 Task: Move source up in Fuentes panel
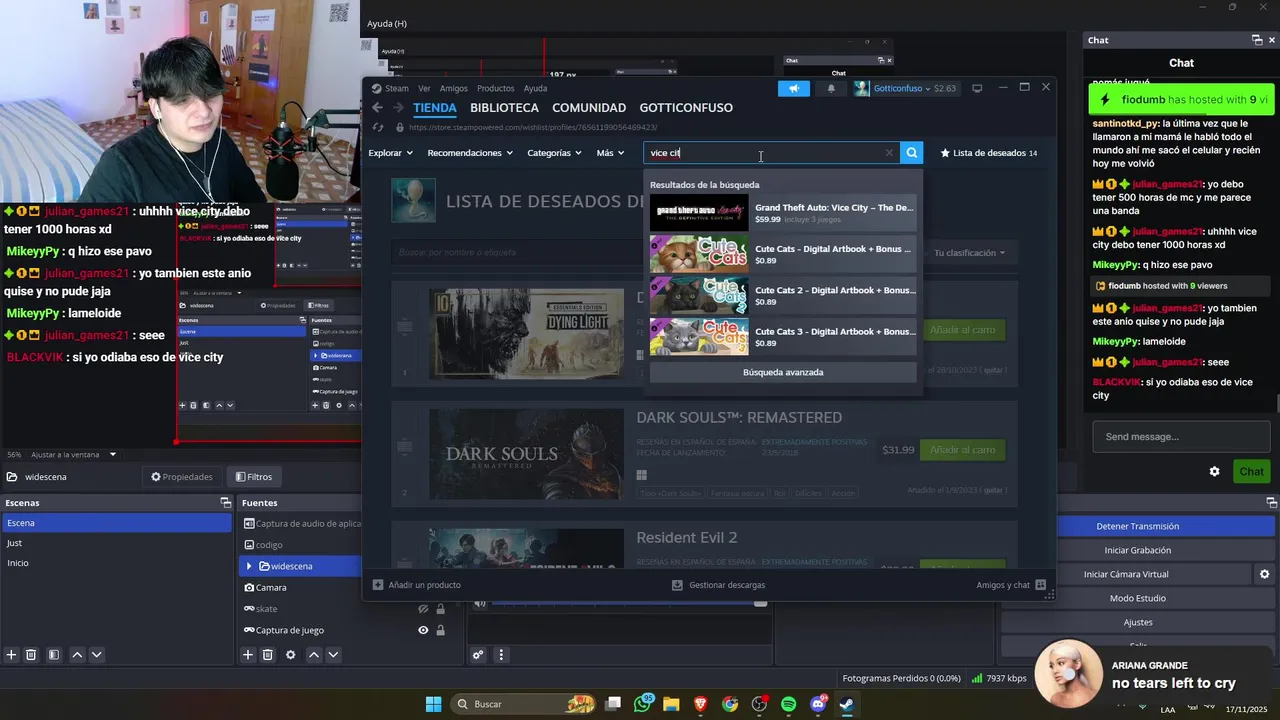314,655
